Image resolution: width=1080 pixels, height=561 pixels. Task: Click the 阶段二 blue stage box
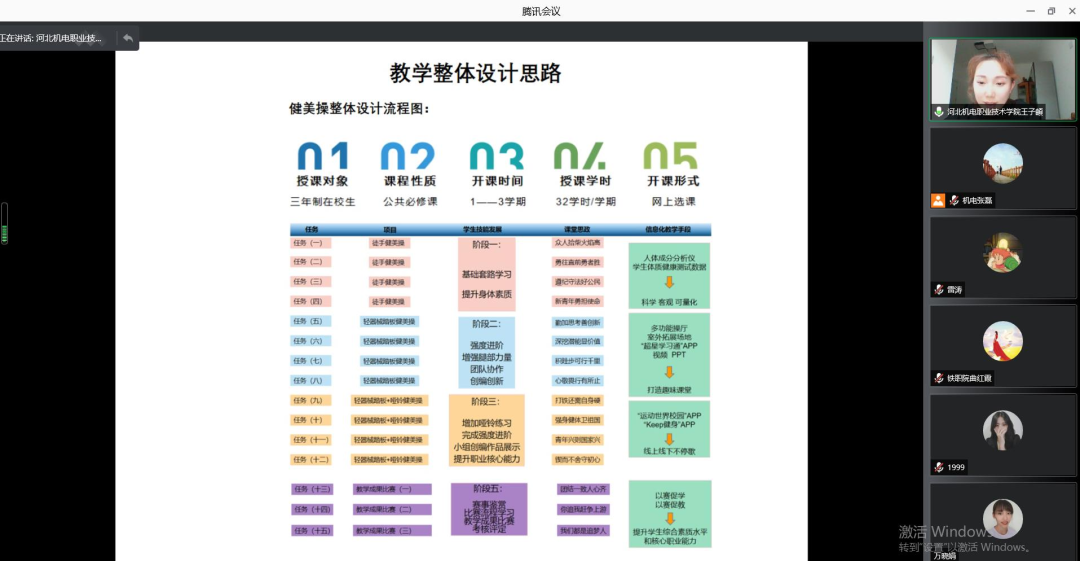[x=486, y=352]
